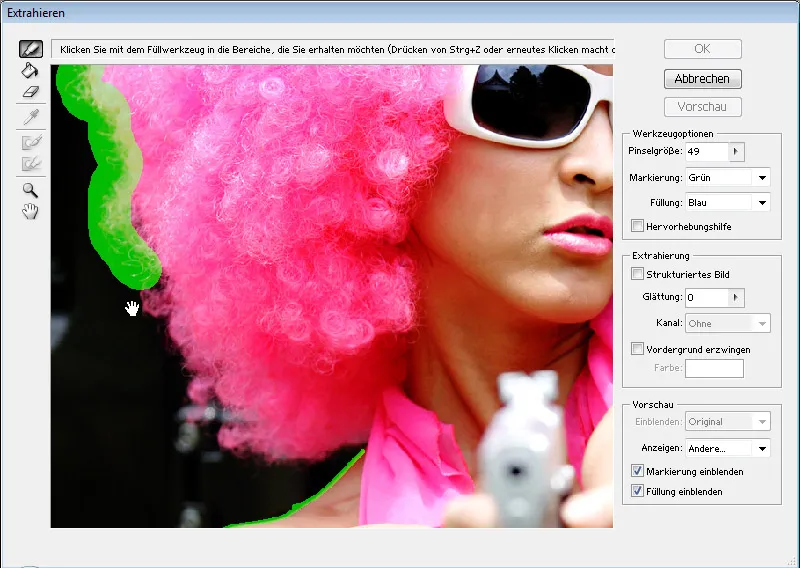Uncheck Markierung einblenden checkbox
Screen dimensions: 800x568
(x=637, y=471)
